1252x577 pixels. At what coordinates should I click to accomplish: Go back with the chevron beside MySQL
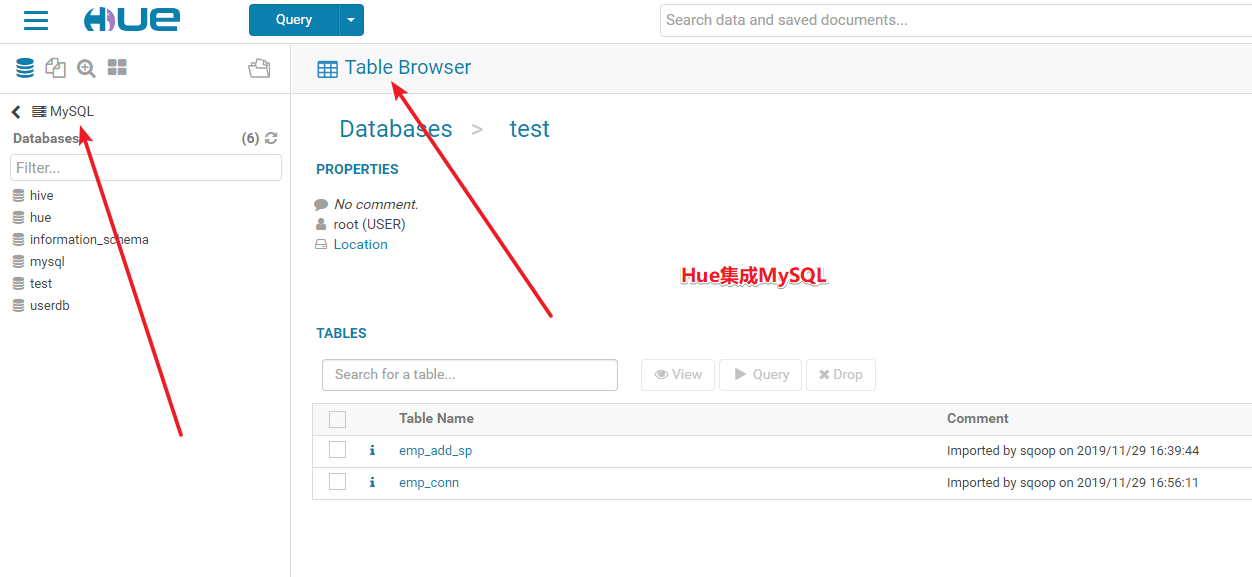click(16, 112)
